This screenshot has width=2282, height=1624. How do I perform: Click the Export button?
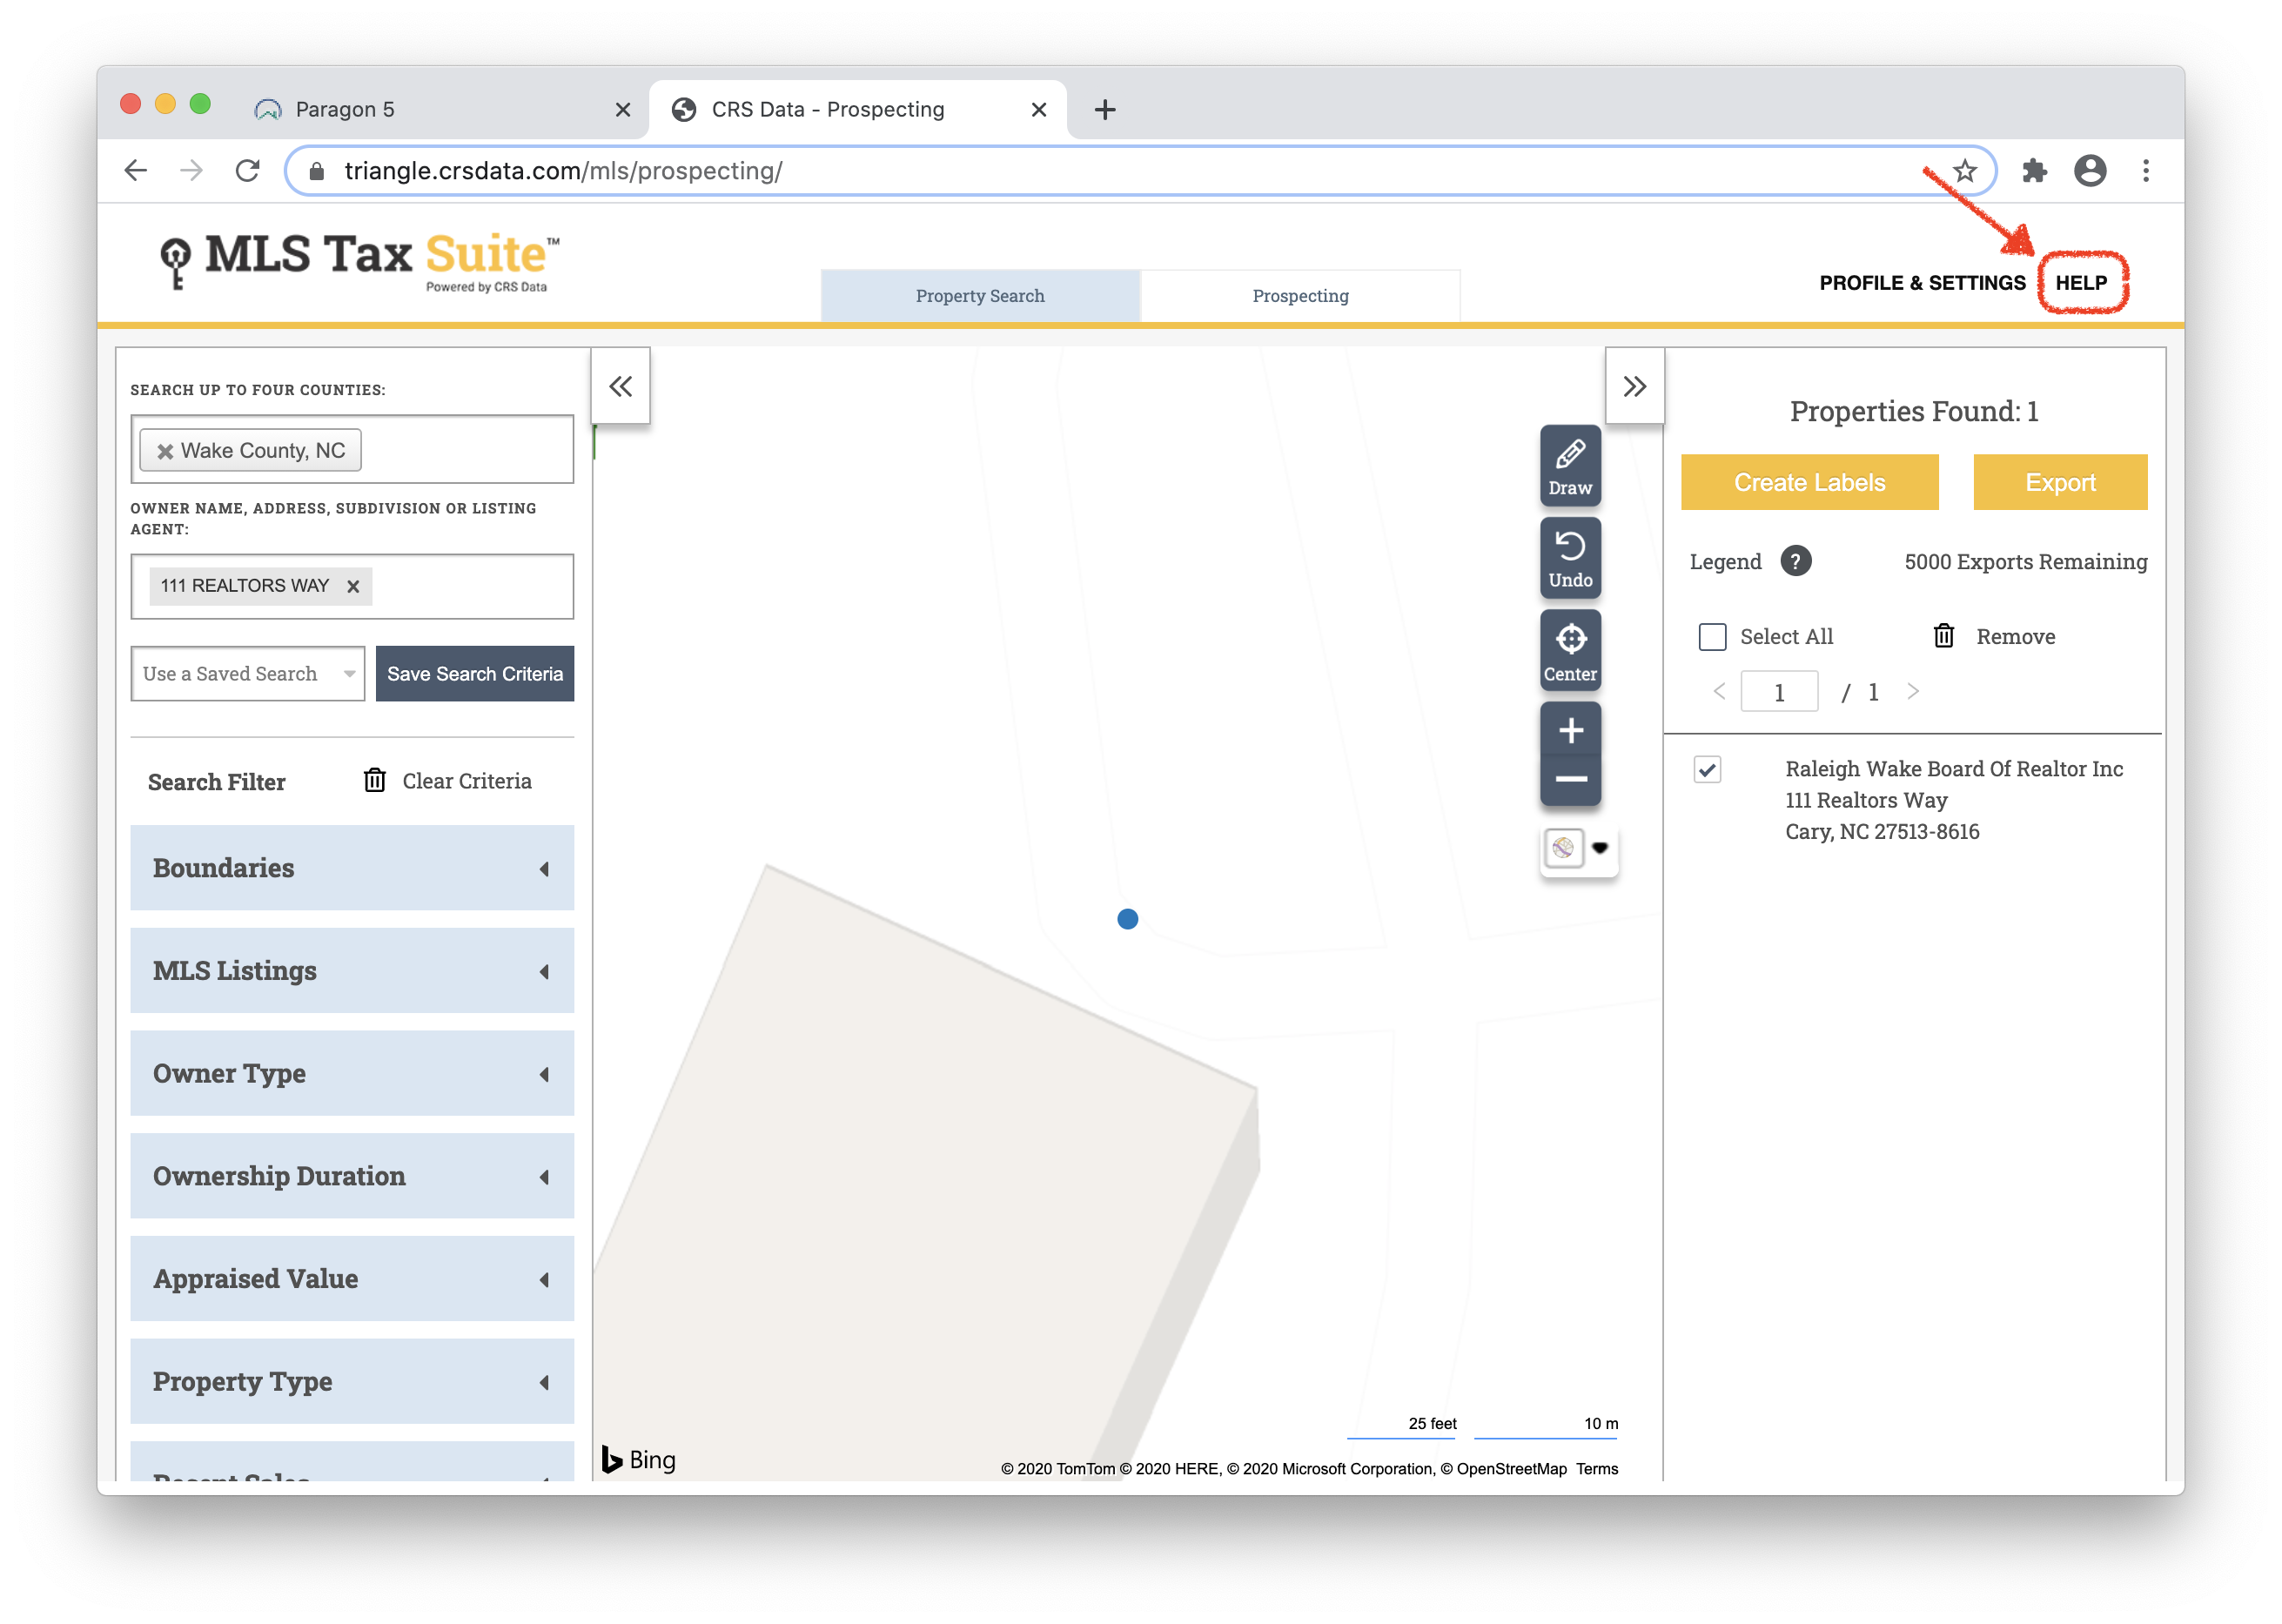[2059, 482]
